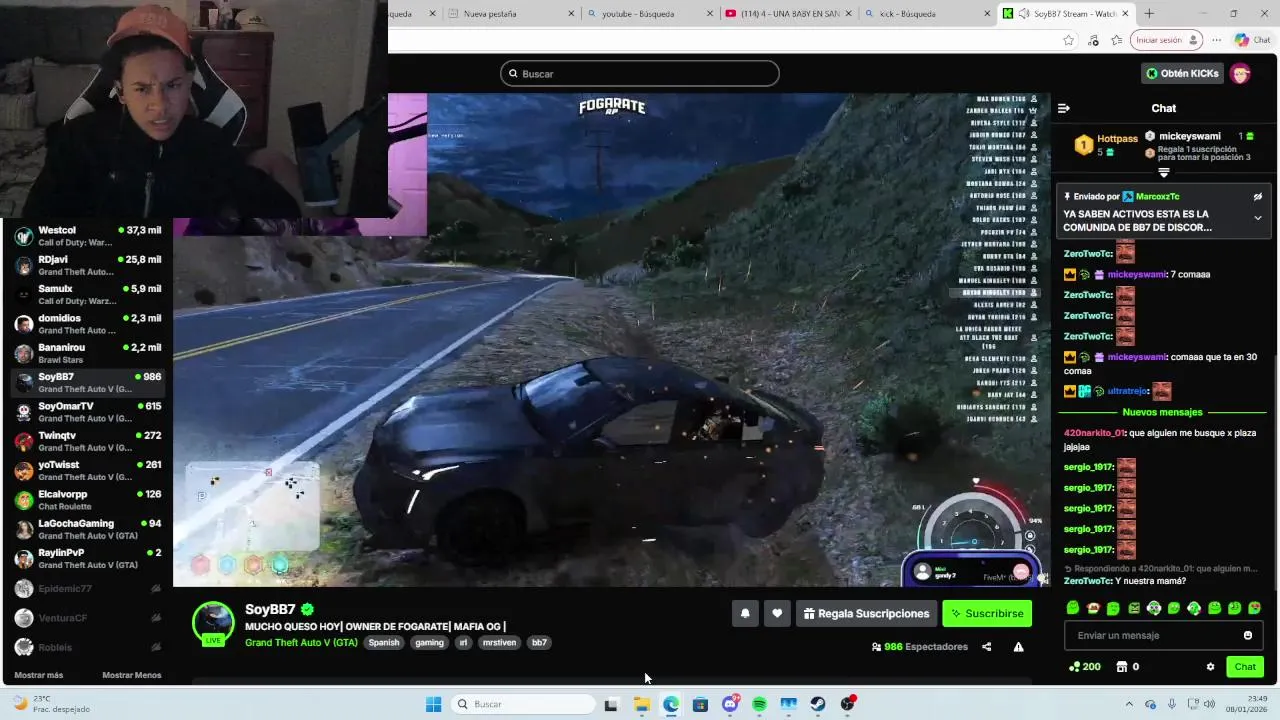Click Iniciar sesión in browser toolbar
Image resolution: width=1280 pixels, height=720 pixels.
tap(1166, 40)
